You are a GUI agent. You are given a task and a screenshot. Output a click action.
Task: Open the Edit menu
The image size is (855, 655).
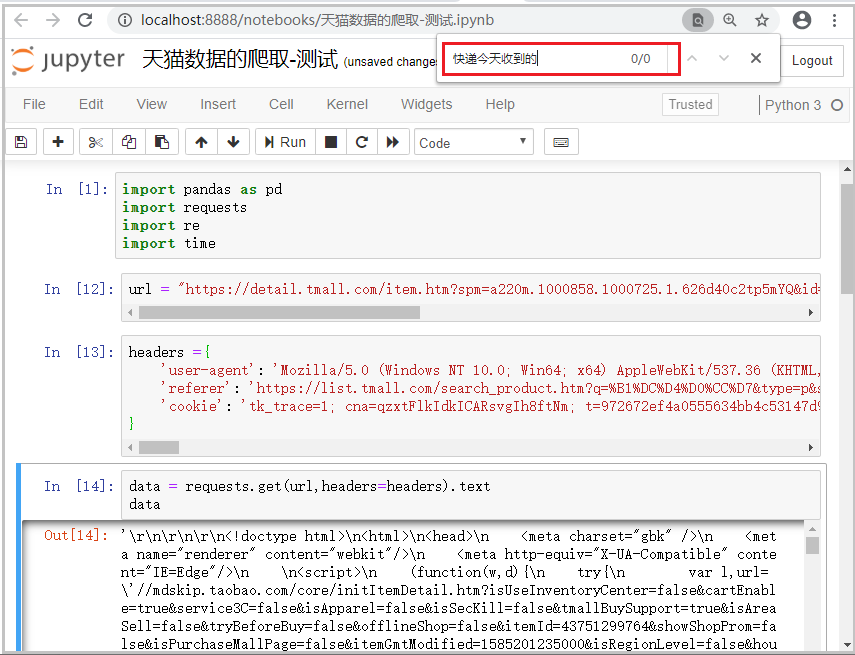(x=91, y=104)
